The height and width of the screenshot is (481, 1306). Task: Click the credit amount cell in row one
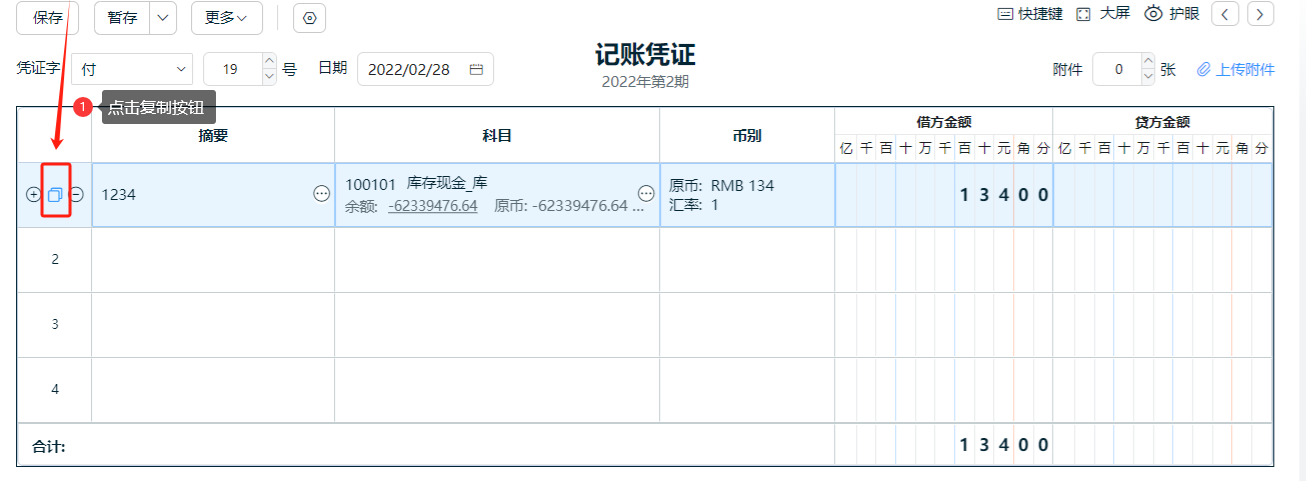(x=1163, y=195)
